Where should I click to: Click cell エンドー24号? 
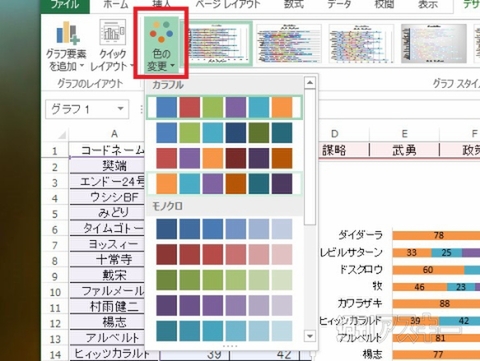pyautogui.click(x=107, y=181)
